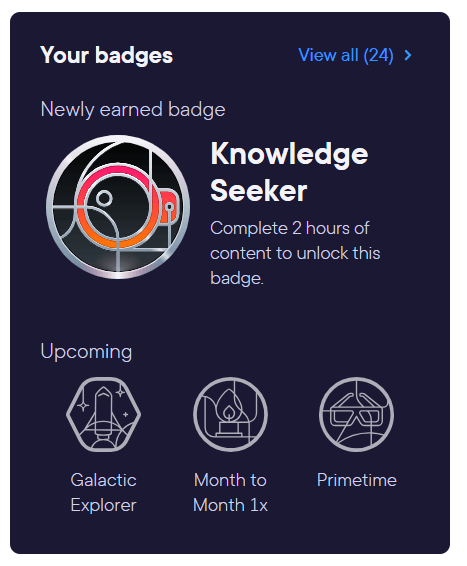Select the Primetime 3D glasses badge icon
467x566 pixels.
[357, 414]
